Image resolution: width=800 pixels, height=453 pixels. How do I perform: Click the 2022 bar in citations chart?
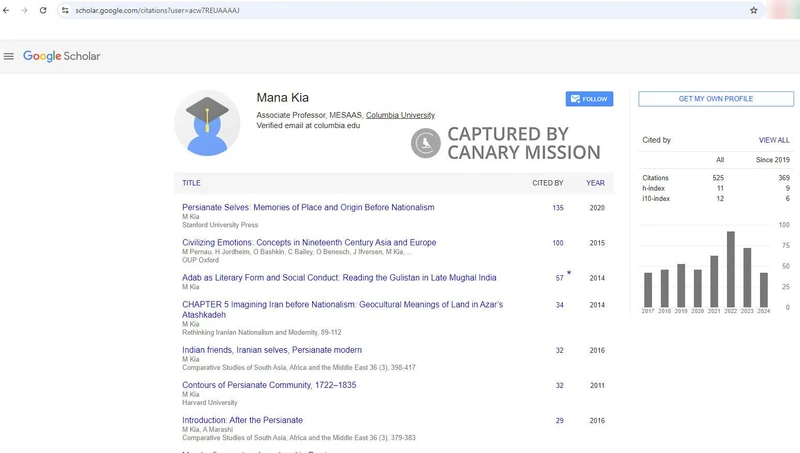pyautogui.click(x=731, y=269)
